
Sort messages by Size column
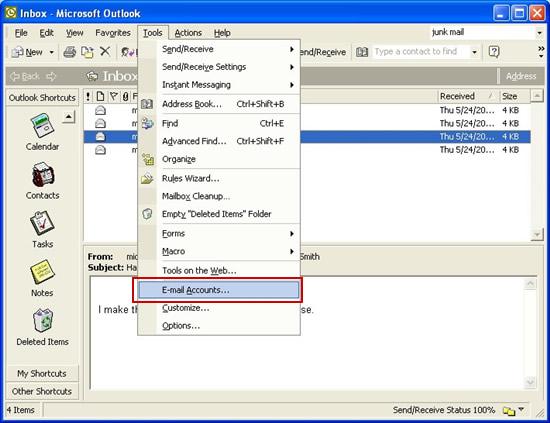[x=514, y=96]
